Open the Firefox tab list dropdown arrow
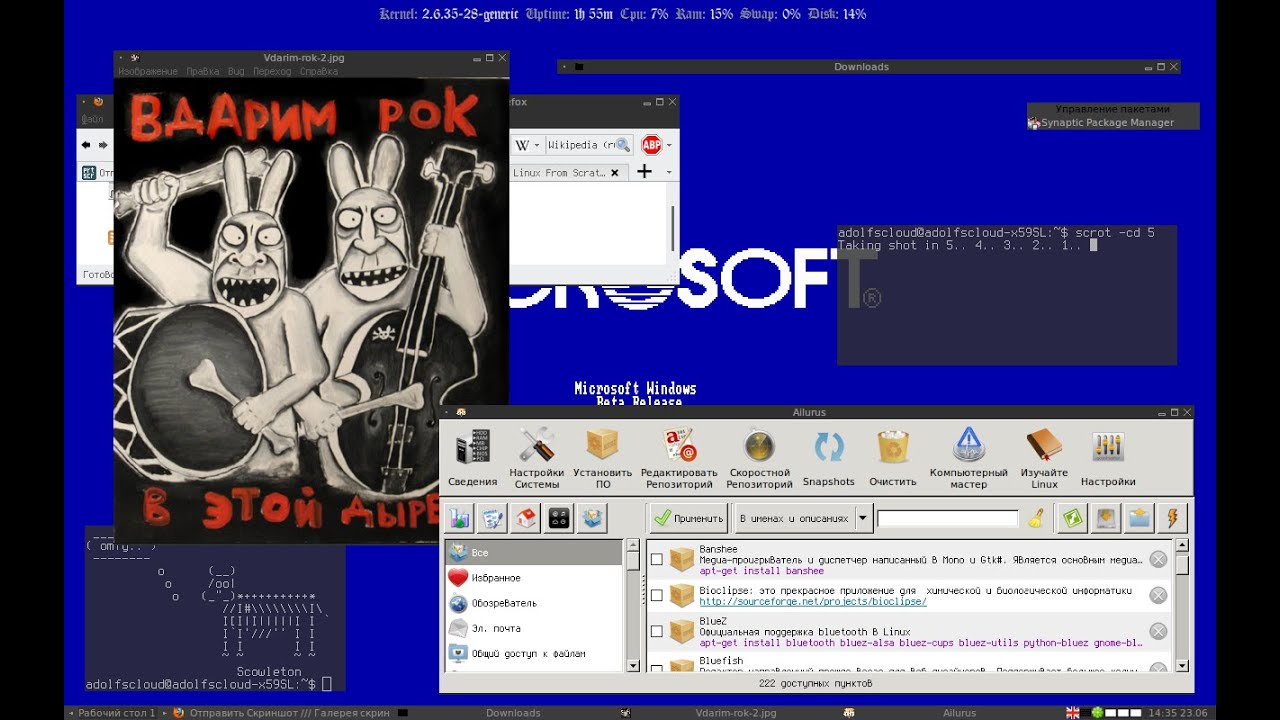 point(669,172)
